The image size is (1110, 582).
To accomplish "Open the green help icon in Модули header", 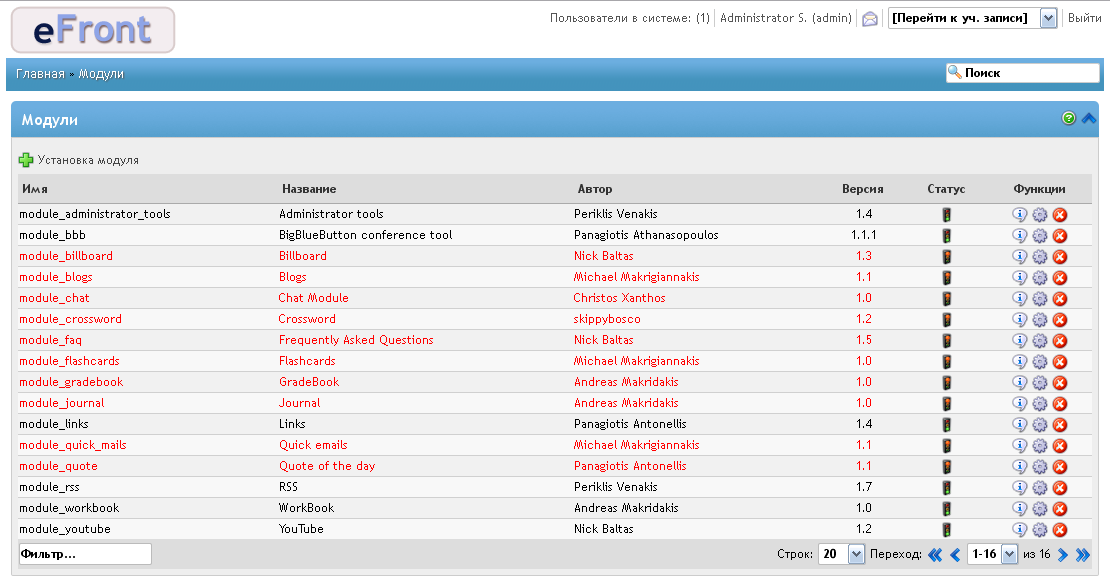I will point(1069,118).
